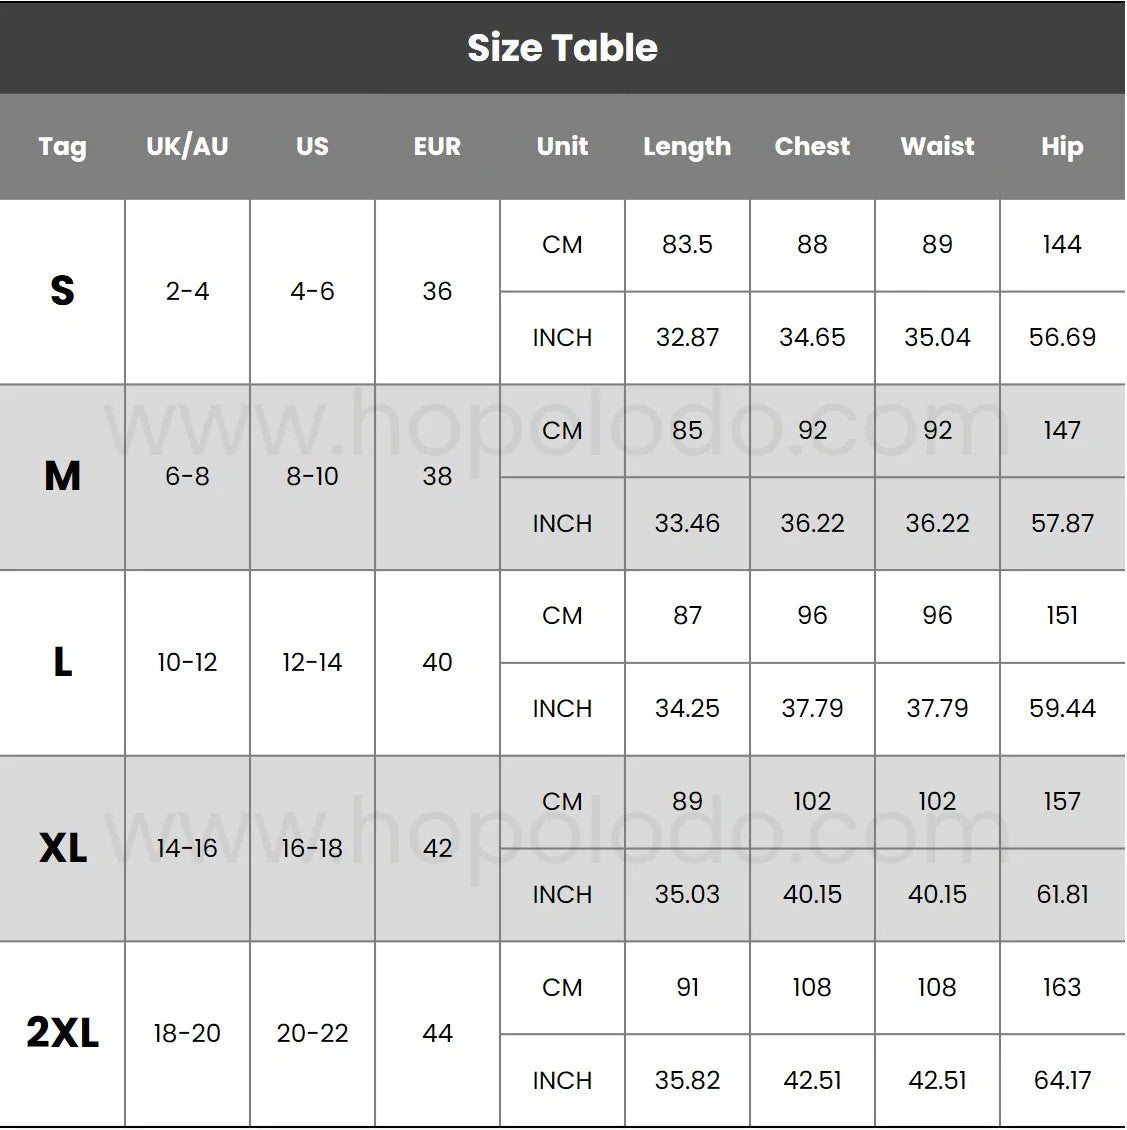Select the 64.17 hip value
This screenshot has height=1130, width=1127.
coord(1062,1080)
